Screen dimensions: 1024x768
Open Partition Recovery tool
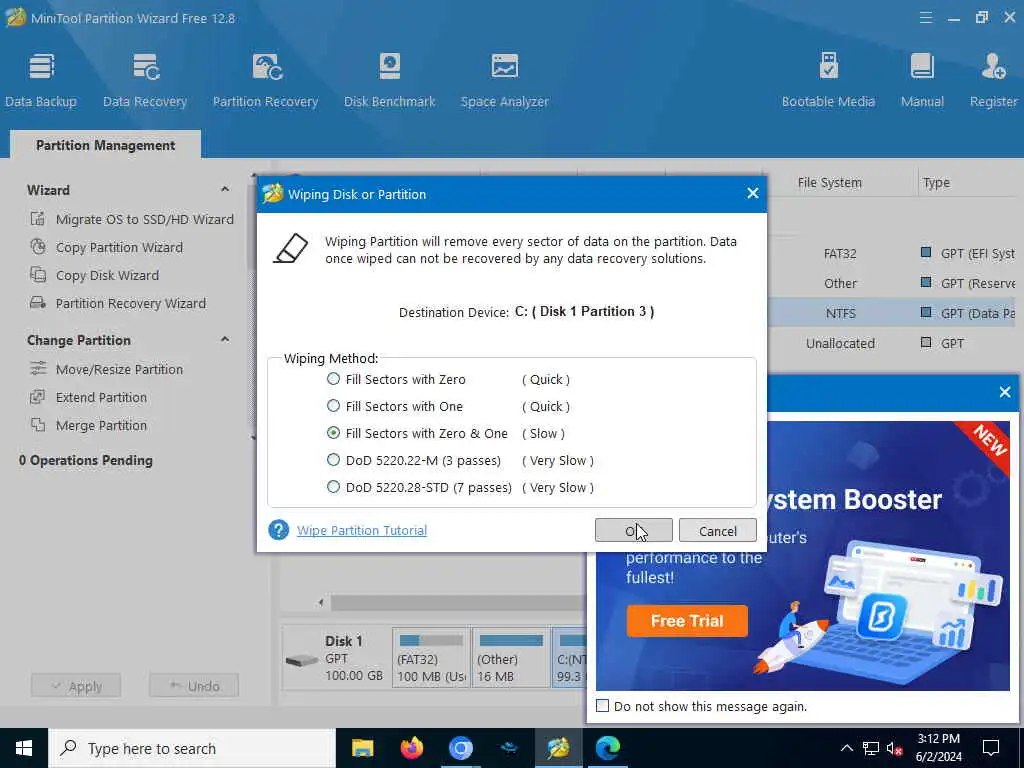point(265,79)
